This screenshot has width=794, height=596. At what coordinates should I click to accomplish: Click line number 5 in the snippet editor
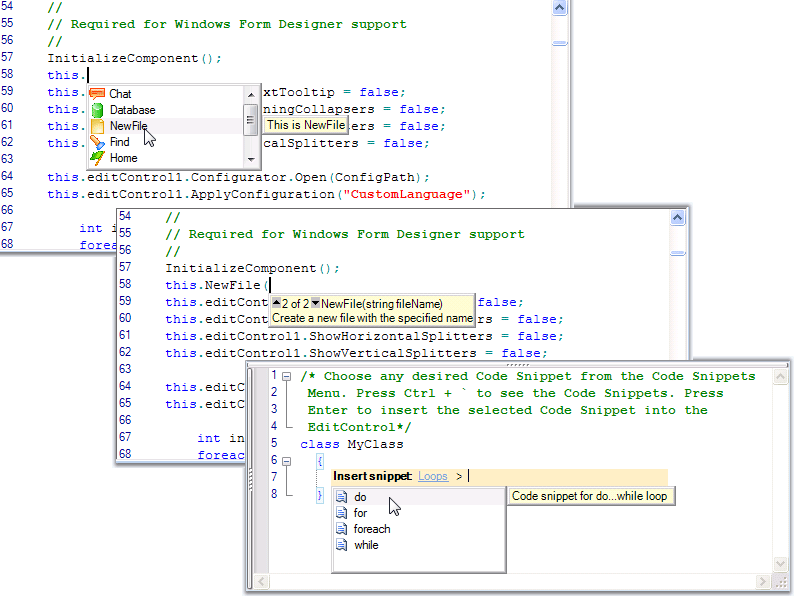point(274,443)
